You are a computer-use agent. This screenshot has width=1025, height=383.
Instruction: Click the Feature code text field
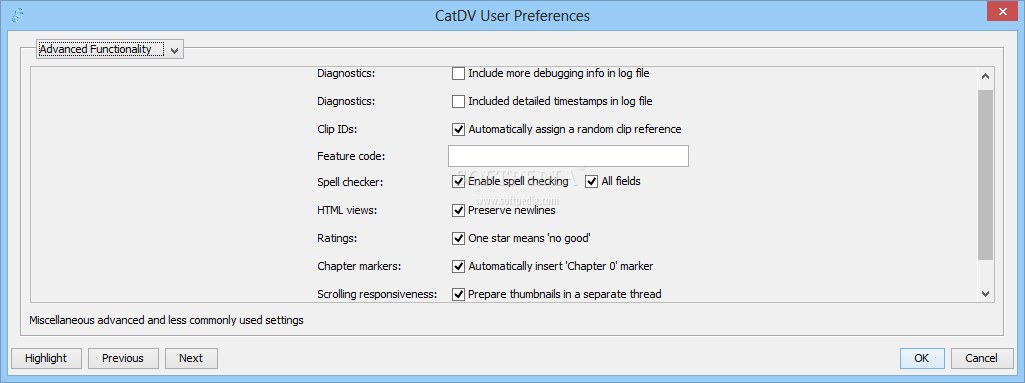pyautogui.click(x=568, y=156)
